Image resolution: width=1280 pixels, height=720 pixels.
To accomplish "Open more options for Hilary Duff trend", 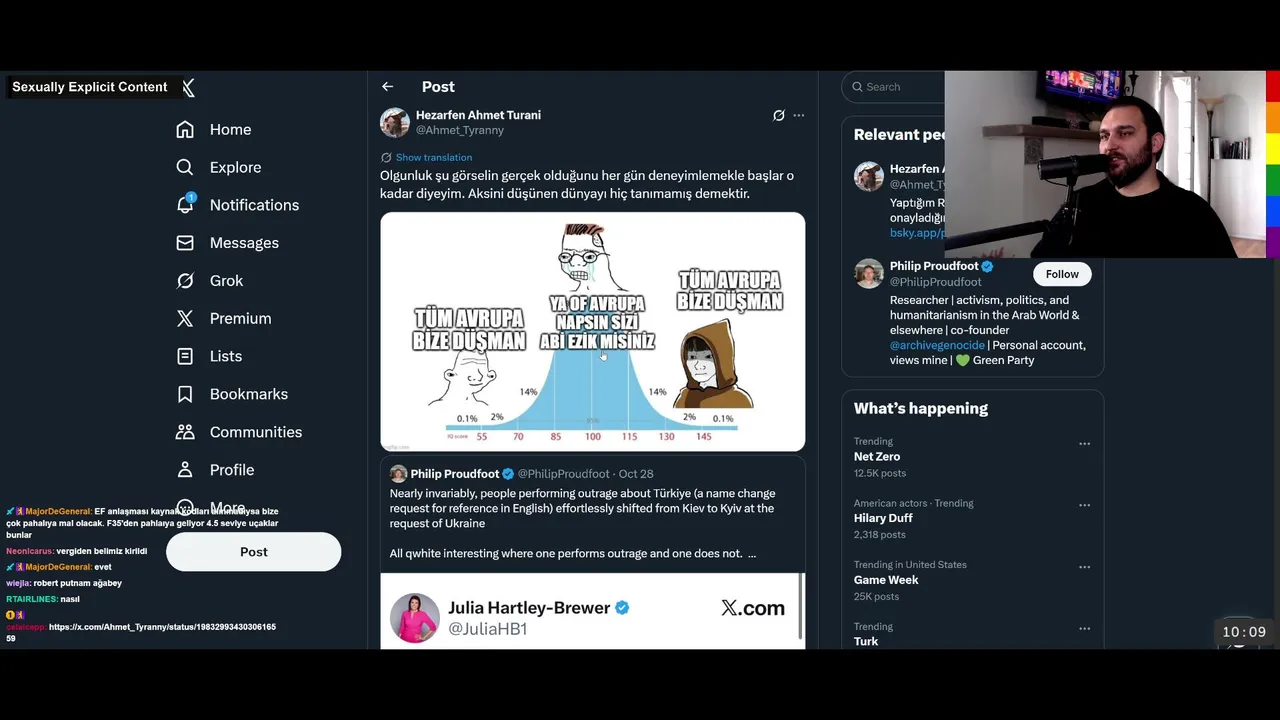I will pos(1084,505).
